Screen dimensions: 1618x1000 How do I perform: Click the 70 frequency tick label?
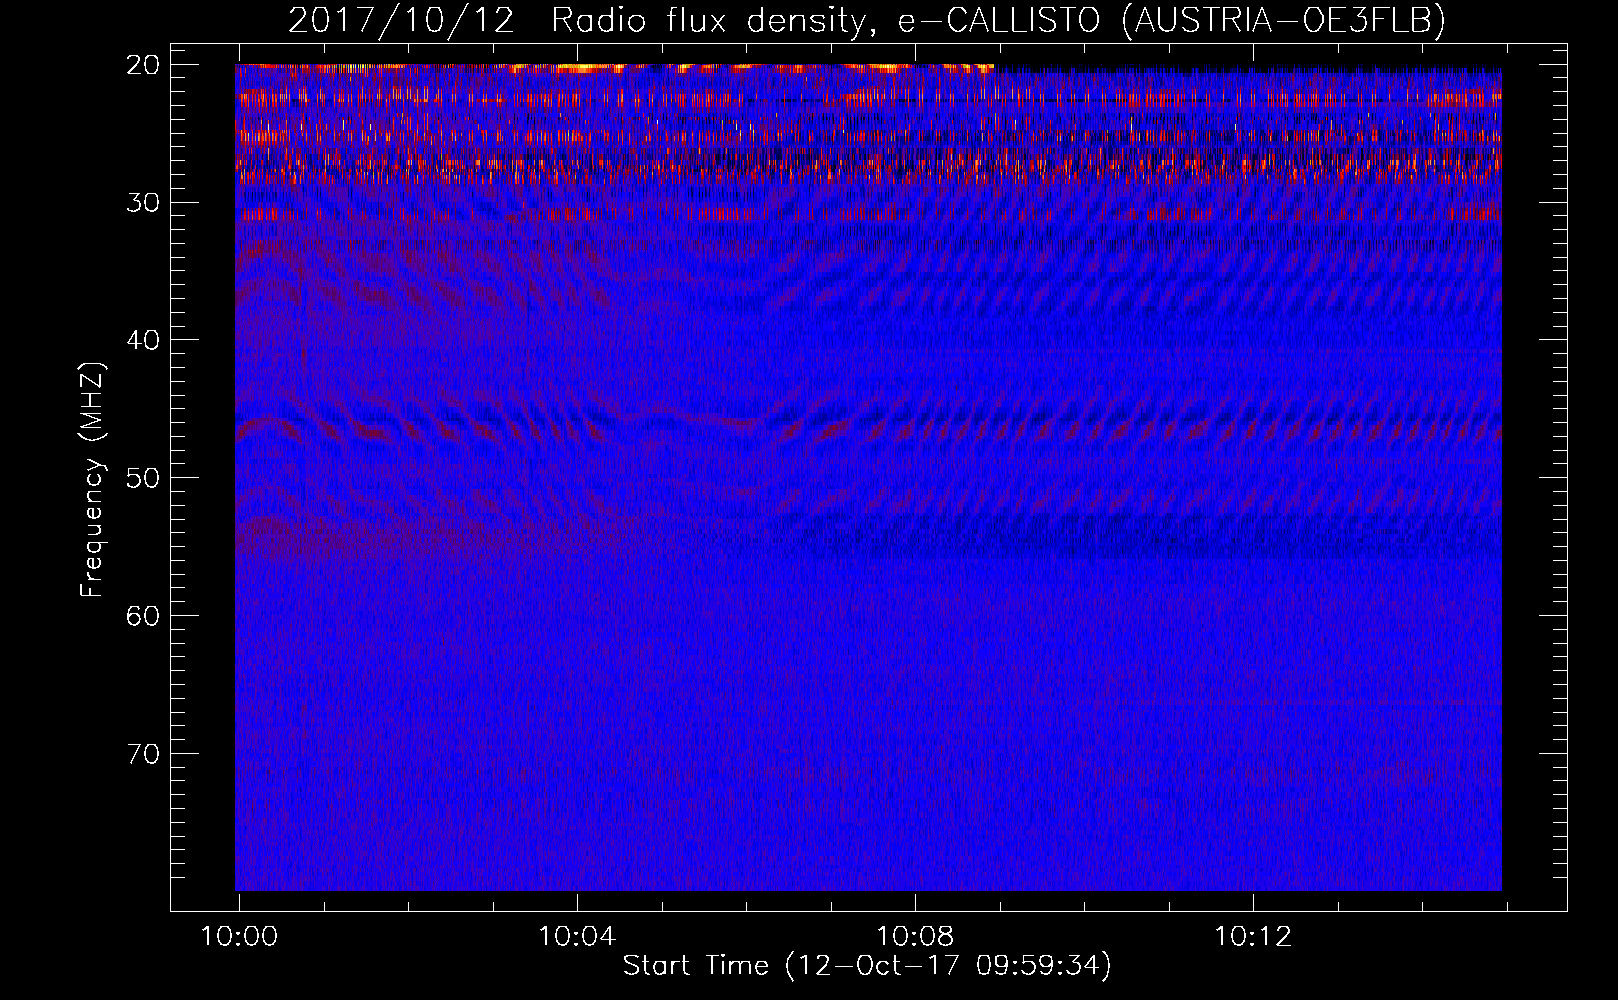143,753
